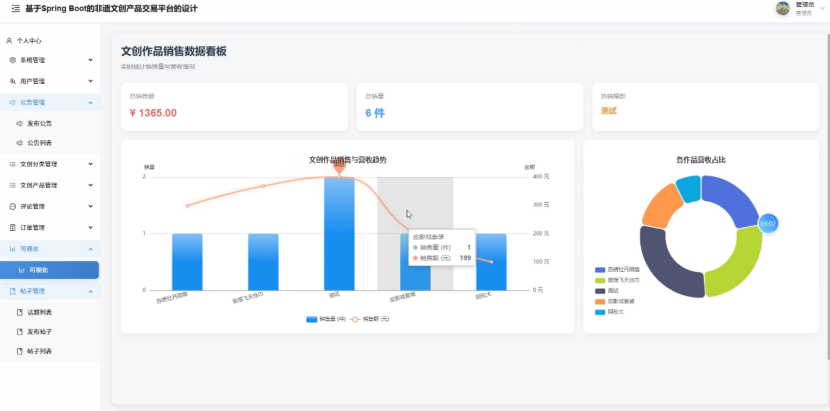Click the list icon beside 文创产品管理

(x=13, y=185)
